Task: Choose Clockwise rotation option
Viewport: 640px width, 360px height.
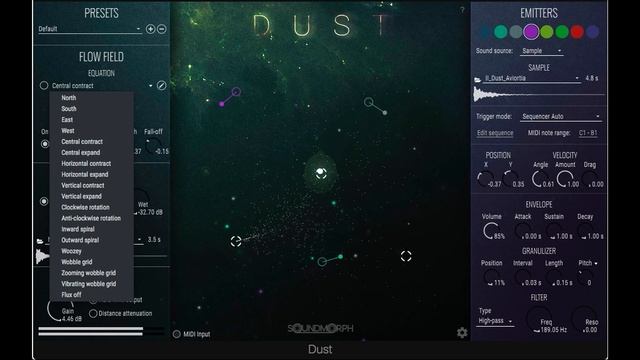Action: coord(85,207)
